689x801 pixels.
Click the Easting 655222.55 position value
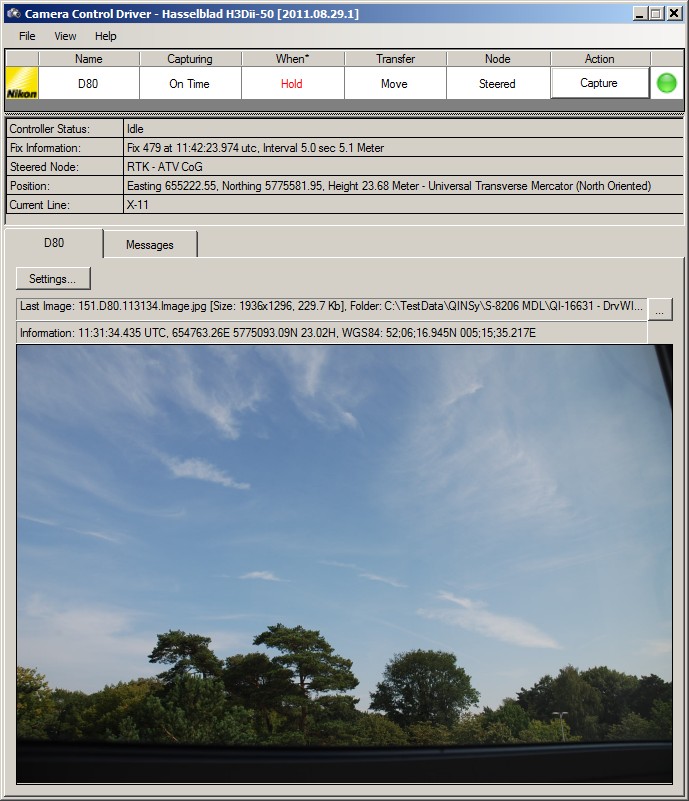[403, 185]
